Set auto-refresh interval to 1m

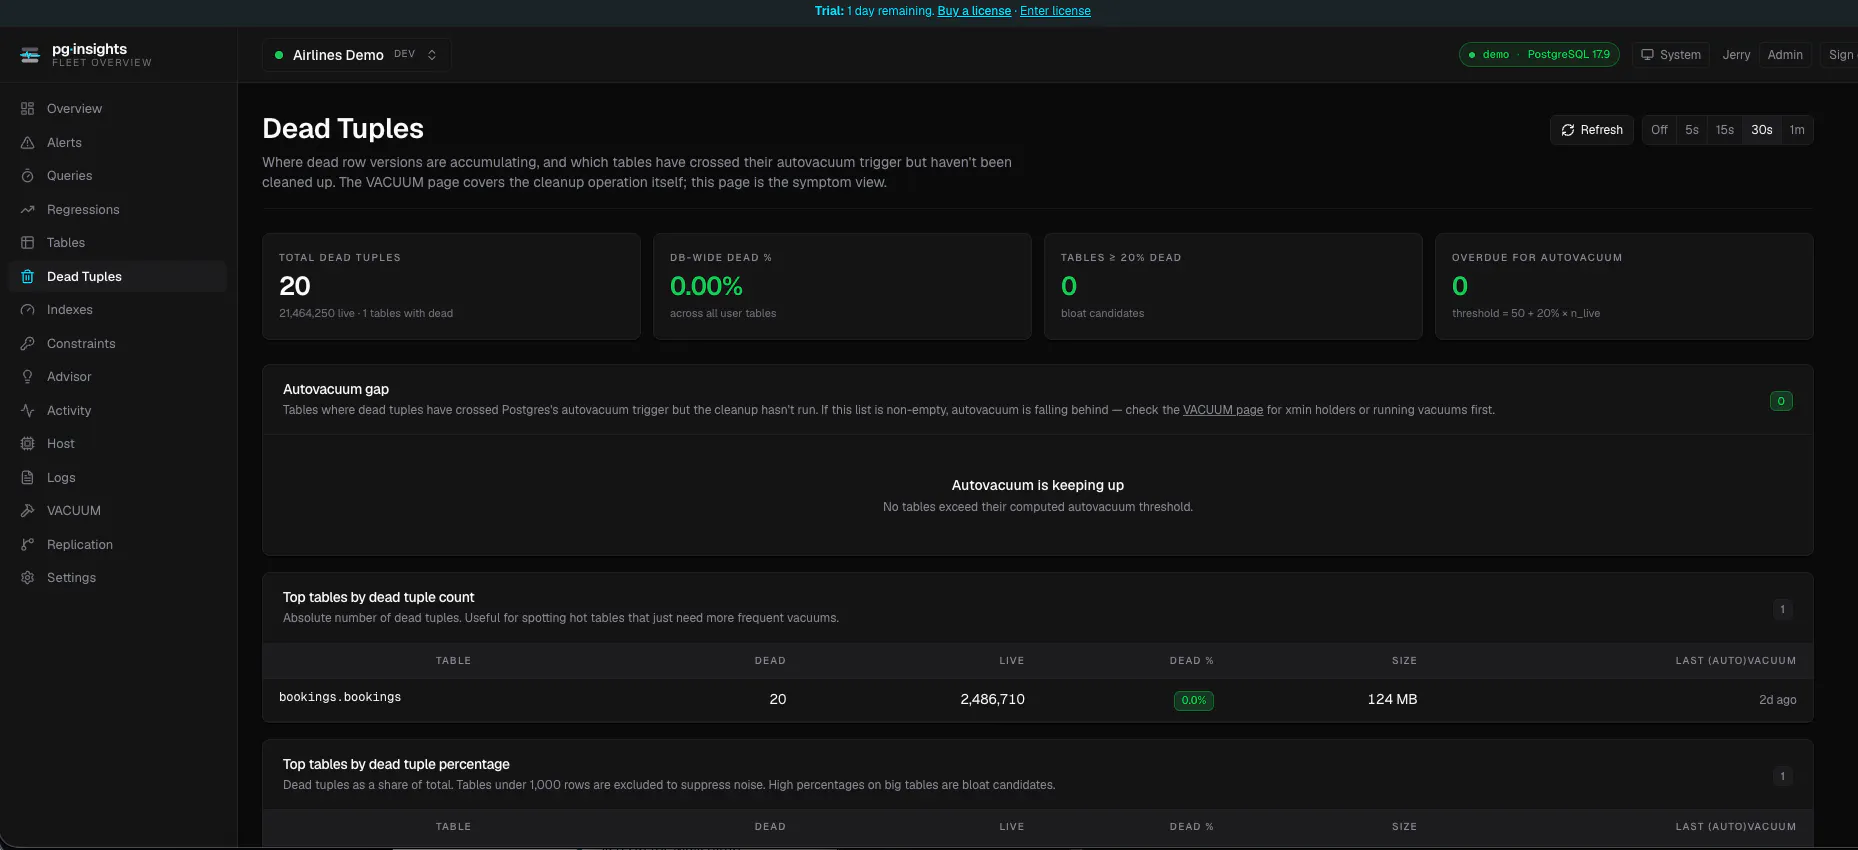[1796, 130]
